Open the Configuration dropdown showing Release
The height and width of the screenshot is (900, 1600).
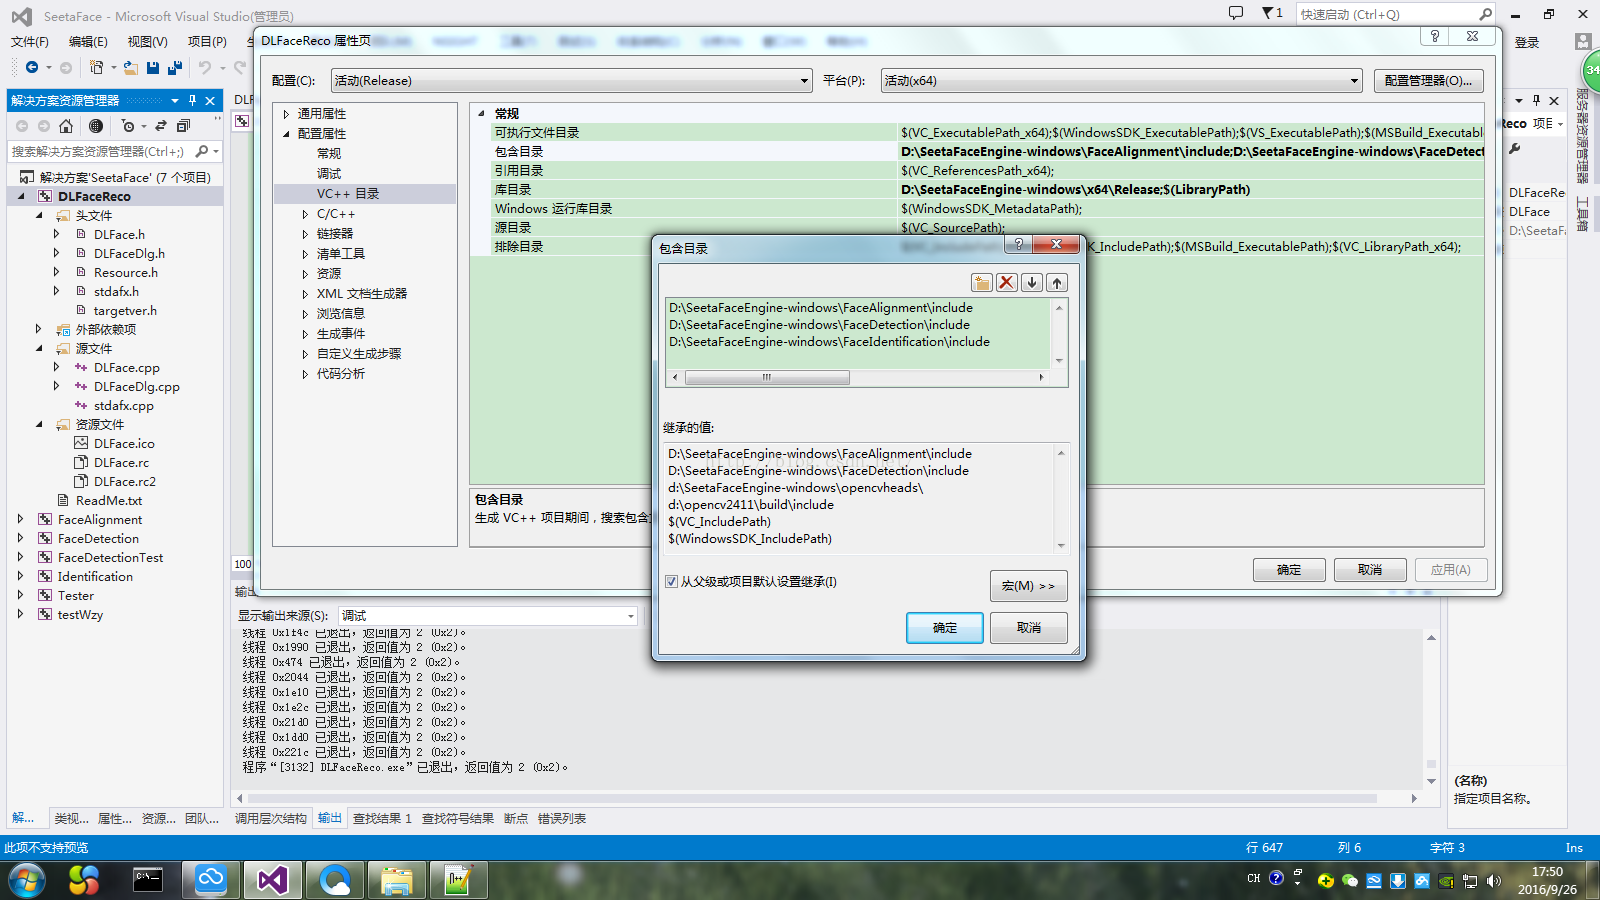click(571, 80)
